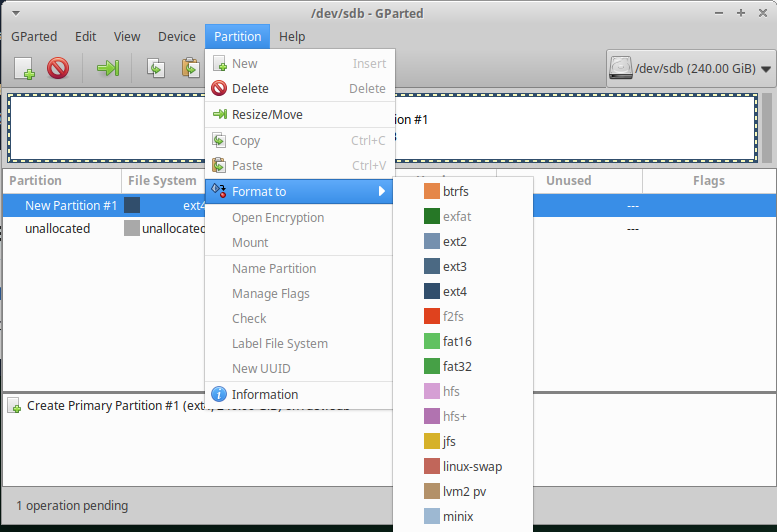Click the scrollbar beside the disk graphic
Viewport: 777px width, 532px height.
(x=767, y=128)
